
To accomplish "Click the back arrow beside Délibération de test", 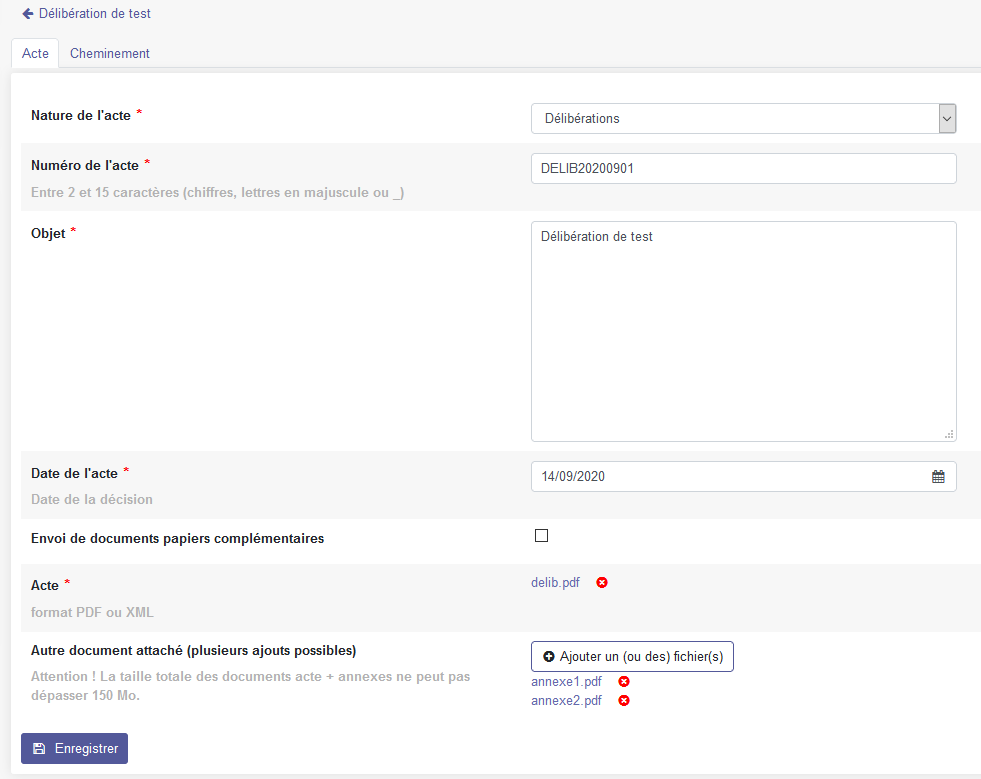I will (x=28, y=14).
